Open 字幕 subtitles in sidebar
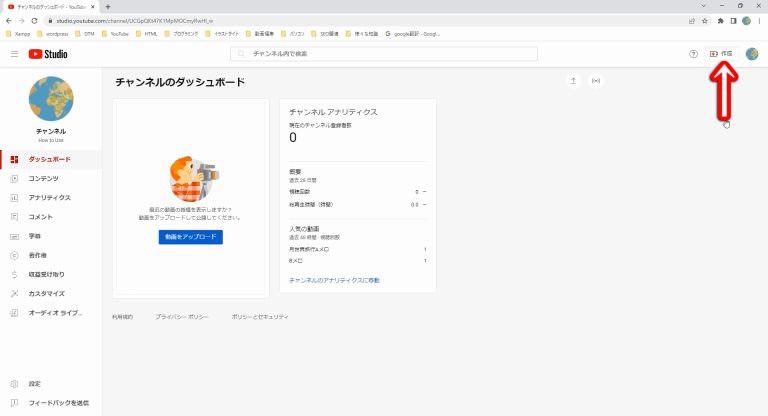 [x=34, y=236]
